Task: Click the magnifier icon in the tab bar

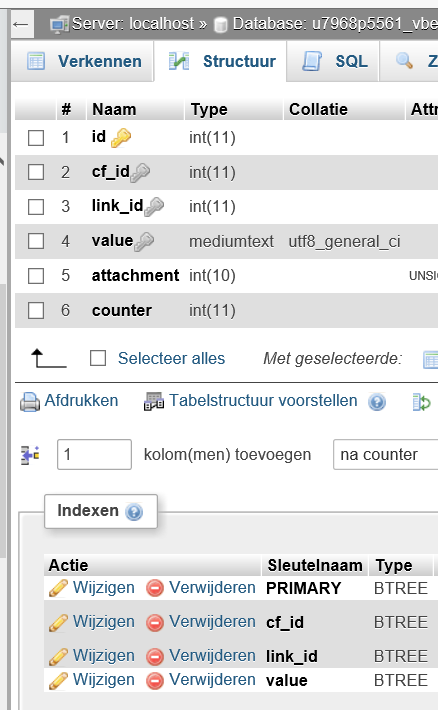Action: [404, 61]
